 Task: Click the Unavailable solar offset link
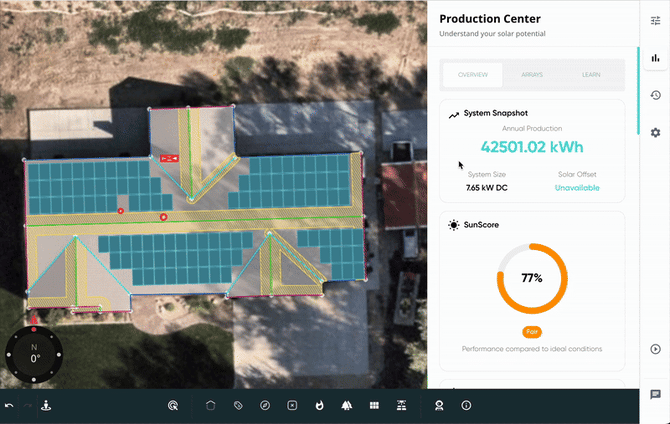pos(577,187)
